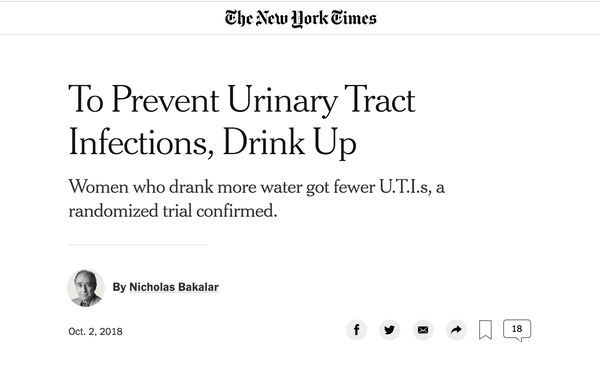The width and height of the screenshot is (600, 367).
Task: Click the text "randomized trial confirmed."
Action: pyautogui.click(x=173, y=211)
